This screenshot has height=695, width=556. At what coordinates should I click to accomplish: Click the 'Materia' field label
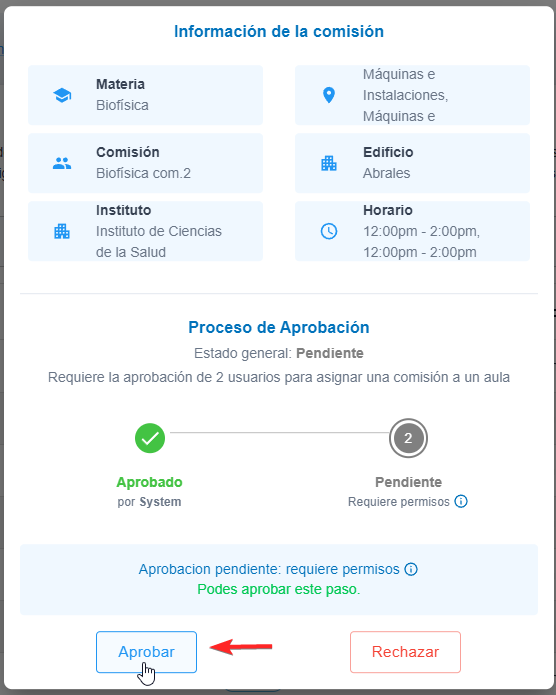[x=121, y=84]
